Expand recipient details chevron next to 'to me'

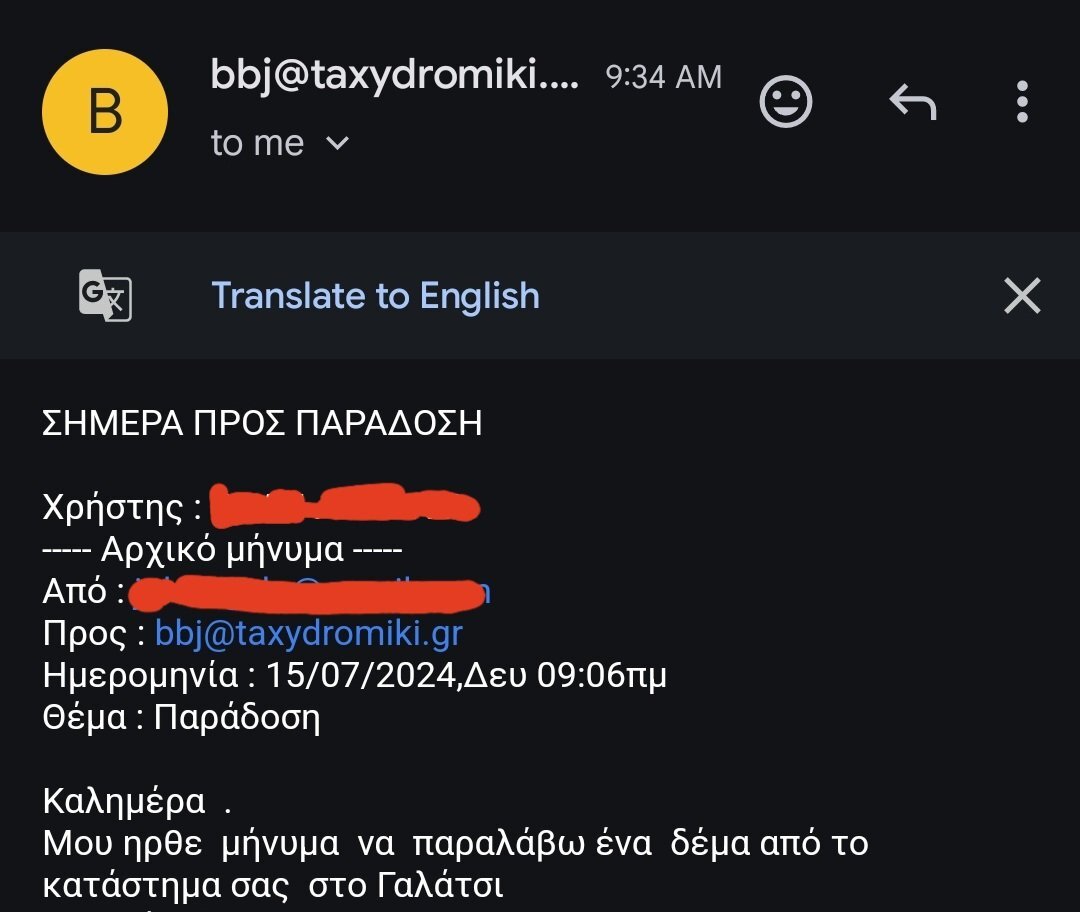[x=337, y=143]
